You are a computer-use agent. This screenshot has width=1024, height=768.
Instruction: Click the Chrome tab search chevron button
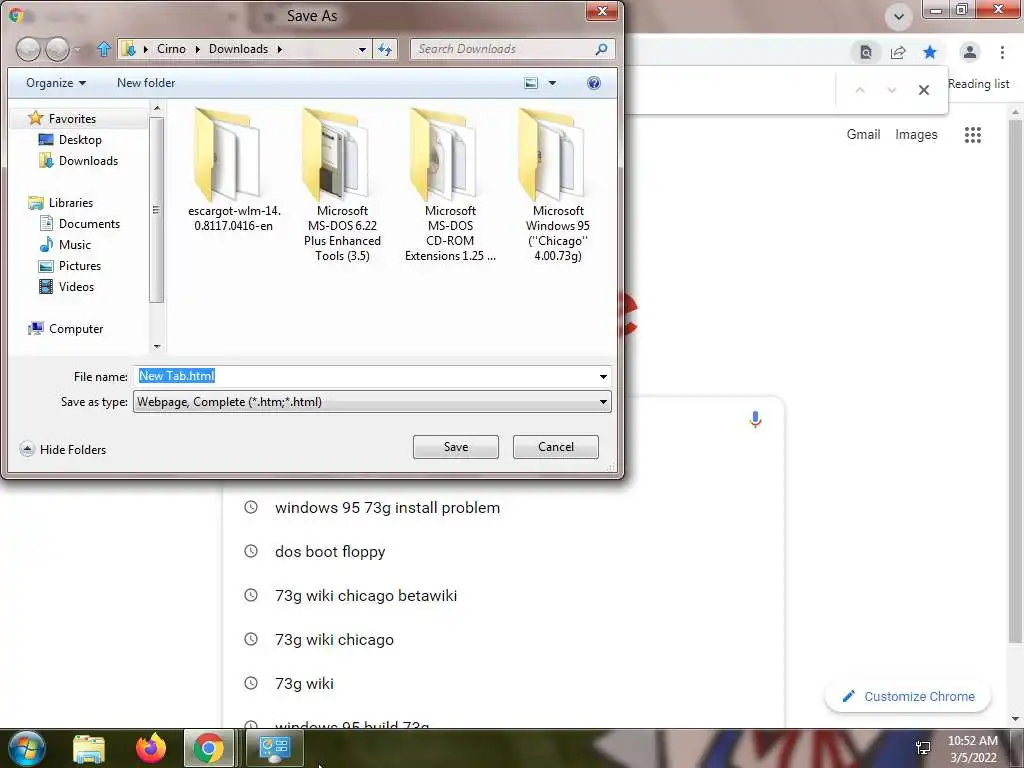point(899,16)
